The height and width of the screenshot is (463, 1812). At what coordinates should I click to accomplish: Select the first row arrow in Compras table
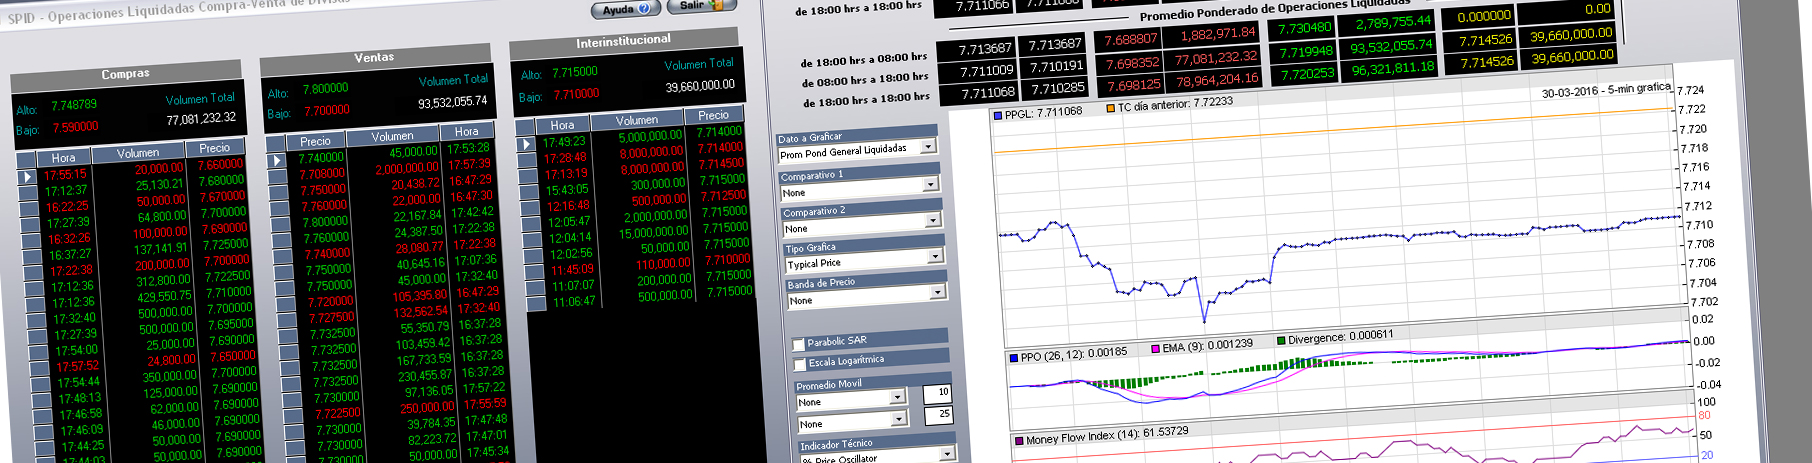pyautogui.click(x=27, y=177)
